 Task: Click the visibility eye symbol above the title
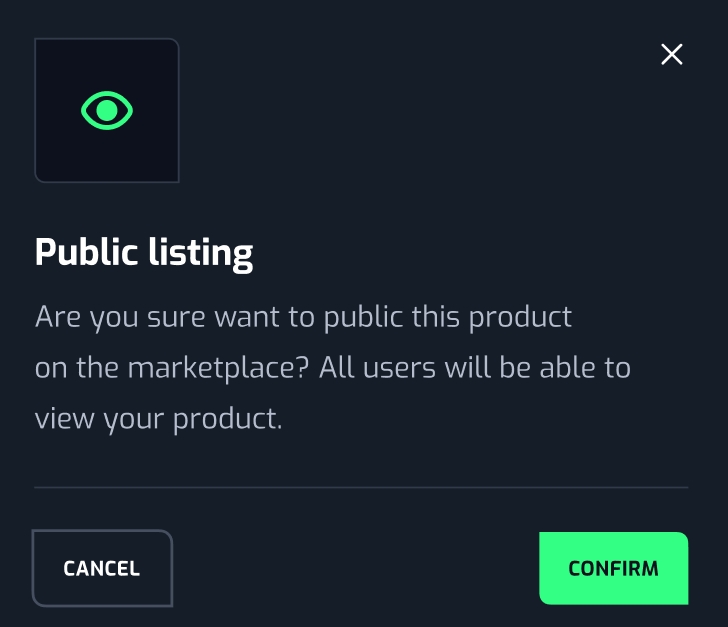point(107,110)
